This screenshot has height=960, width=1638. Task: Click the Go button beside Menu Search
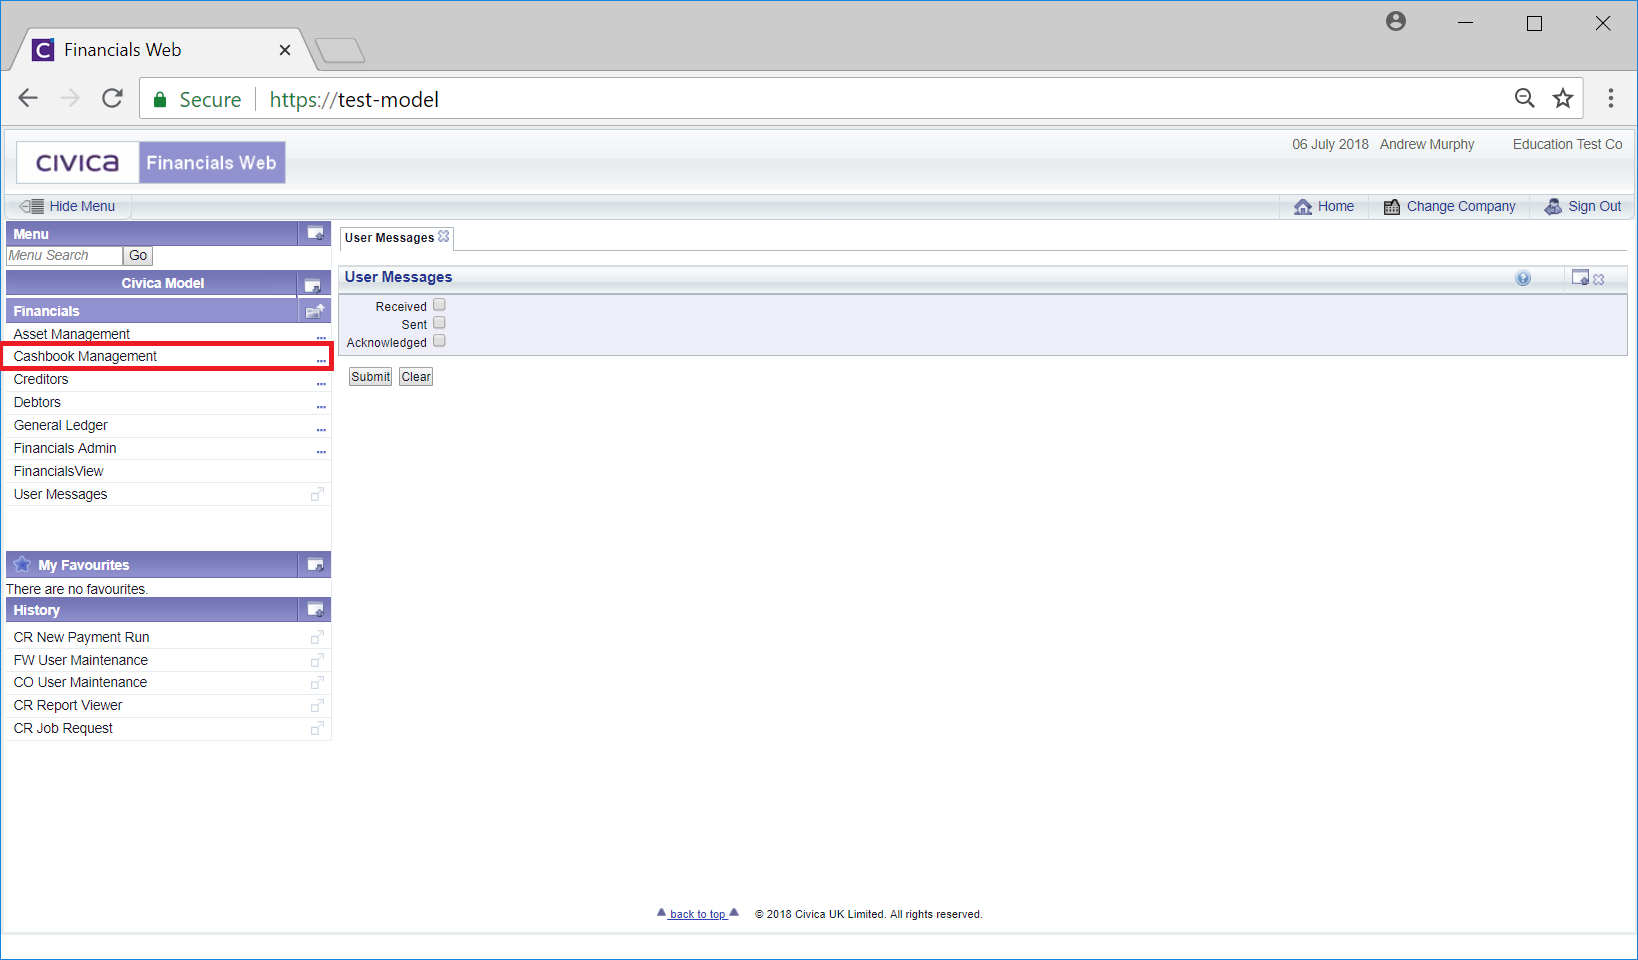tap(138, 256)
